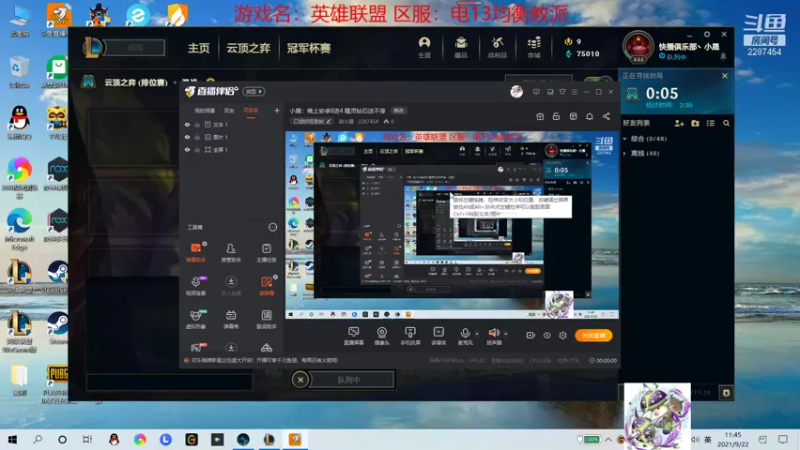Open the speaker dropdown arrow
Screen dimensions: 800x450
[x=506, y=334]
